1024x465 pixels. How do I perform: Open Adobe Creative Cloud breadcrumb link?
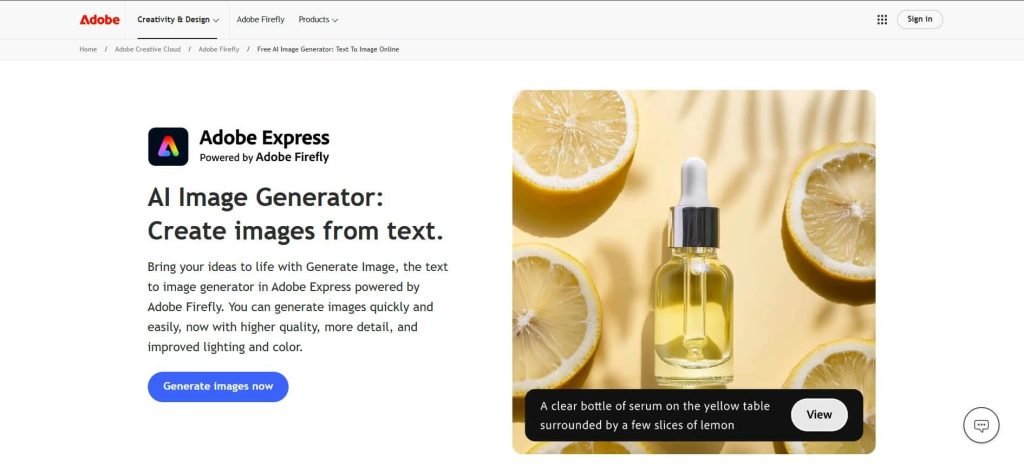[148, 50]
